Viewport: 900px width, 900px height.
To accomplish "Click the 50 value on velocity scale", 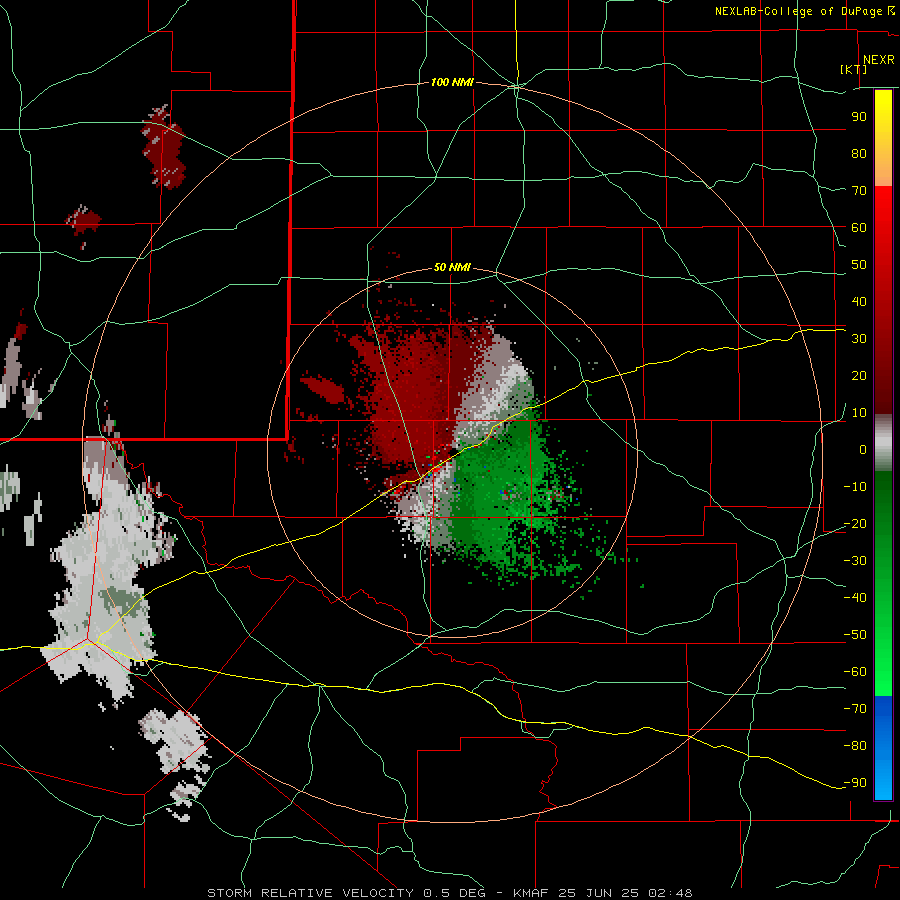I will coord(859,265).
